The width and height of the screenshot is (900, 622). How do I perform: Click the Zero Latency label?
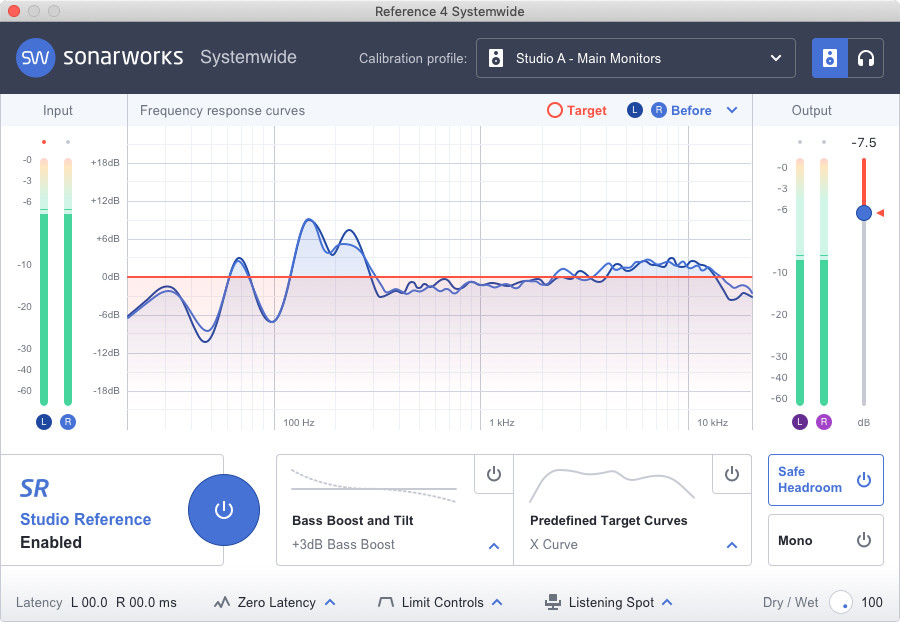pos(277,602)
